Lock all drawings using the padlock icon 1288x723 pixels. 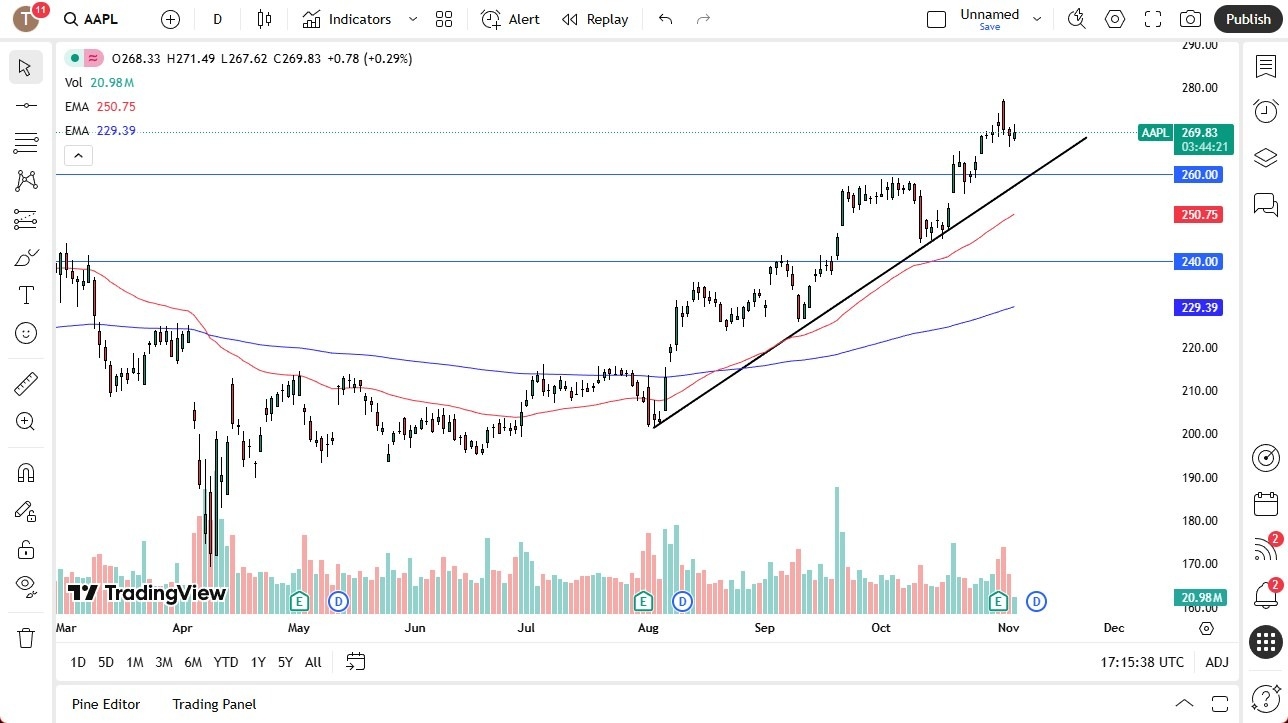click(x=25, y=549)
